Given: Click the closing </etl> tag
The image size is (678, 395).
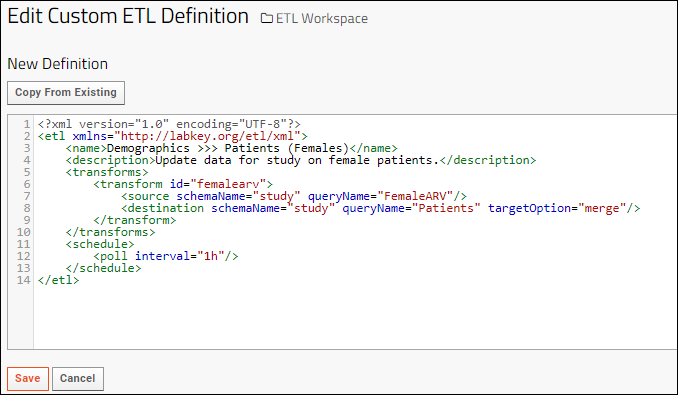Looking at the screenshot, I should point(58,280).
